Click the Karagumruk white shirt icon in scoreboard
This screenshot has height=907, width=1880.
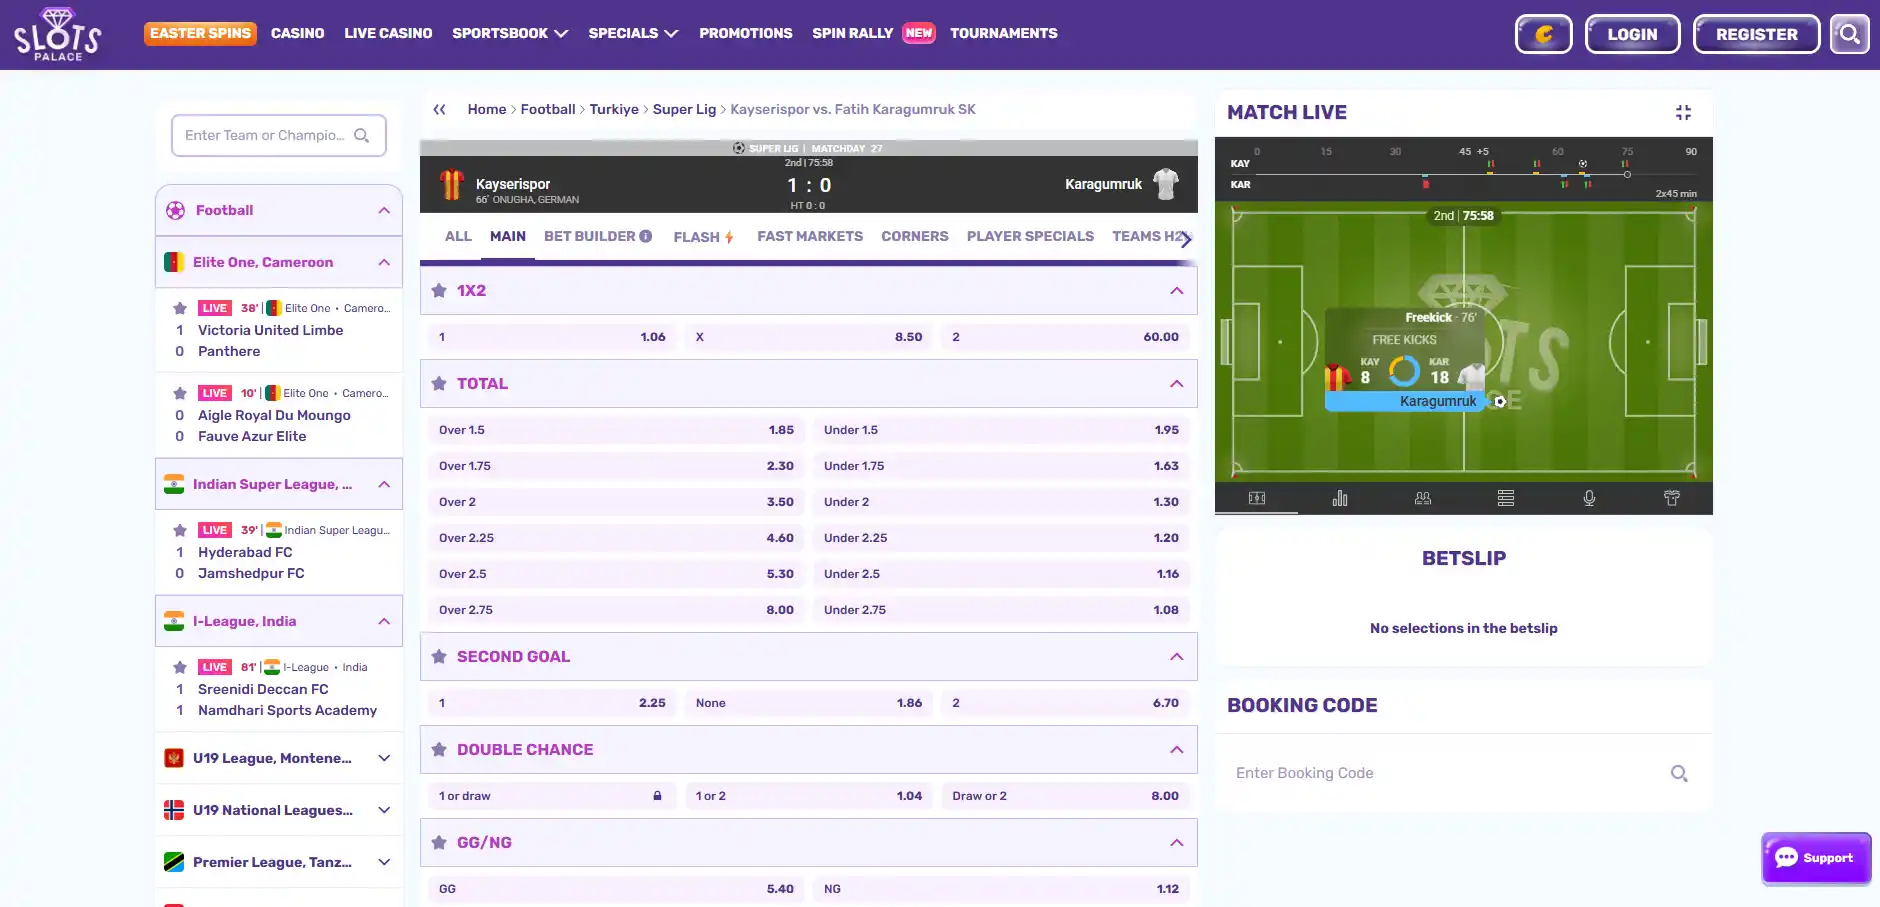coord(1166,184)
